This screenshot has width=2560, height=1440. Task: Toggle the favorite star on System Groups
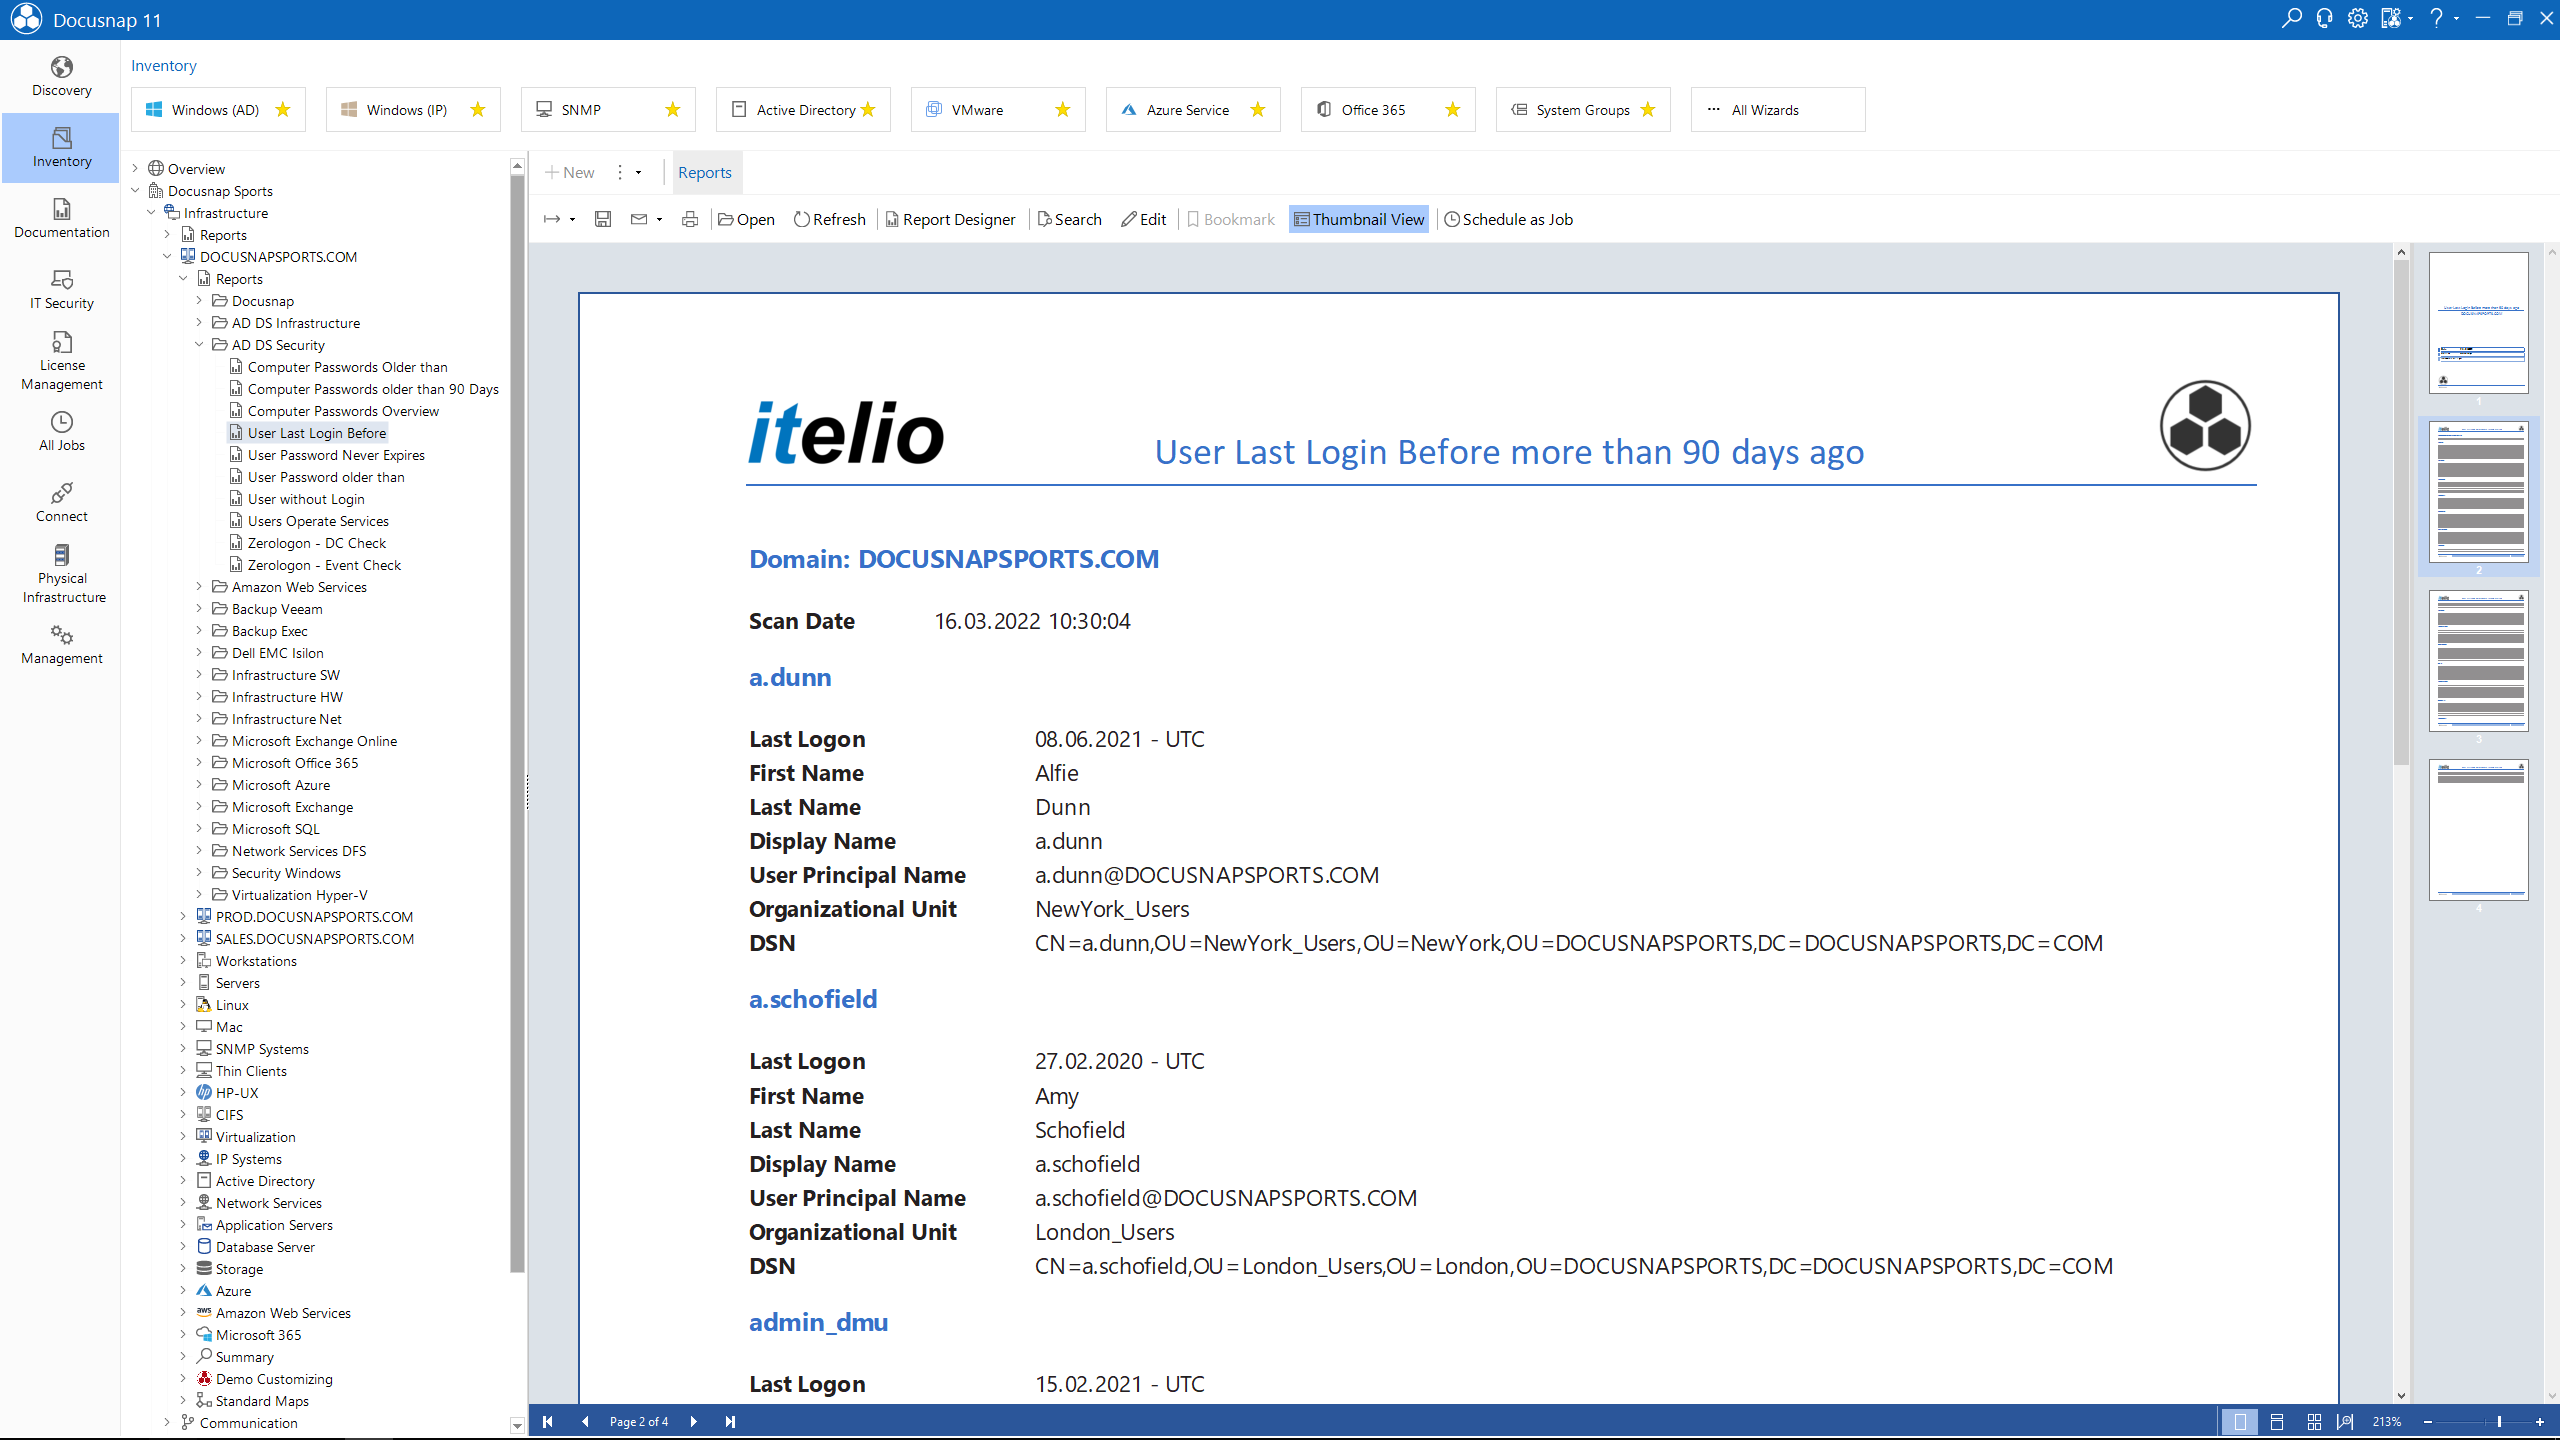point(1648,109)
